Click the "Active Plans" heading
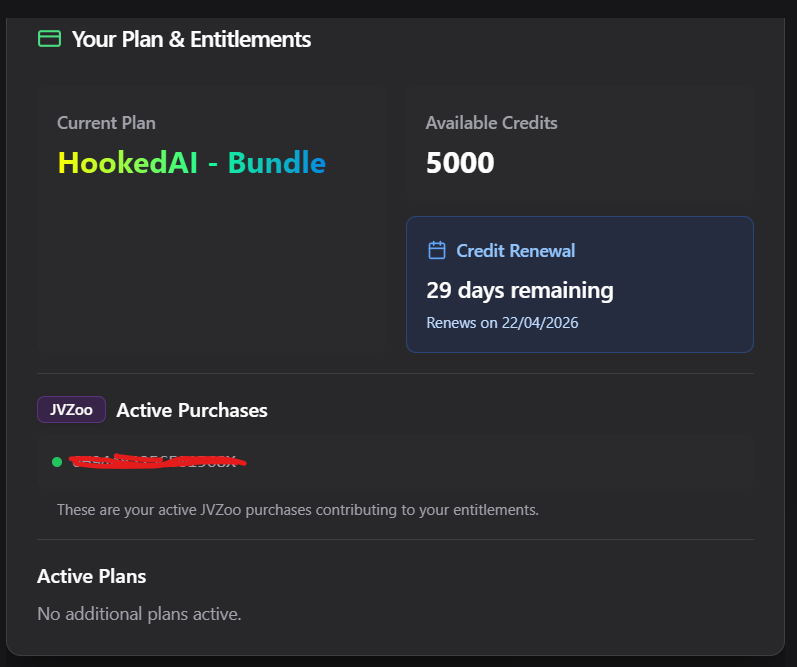 (x=92, y=576)
